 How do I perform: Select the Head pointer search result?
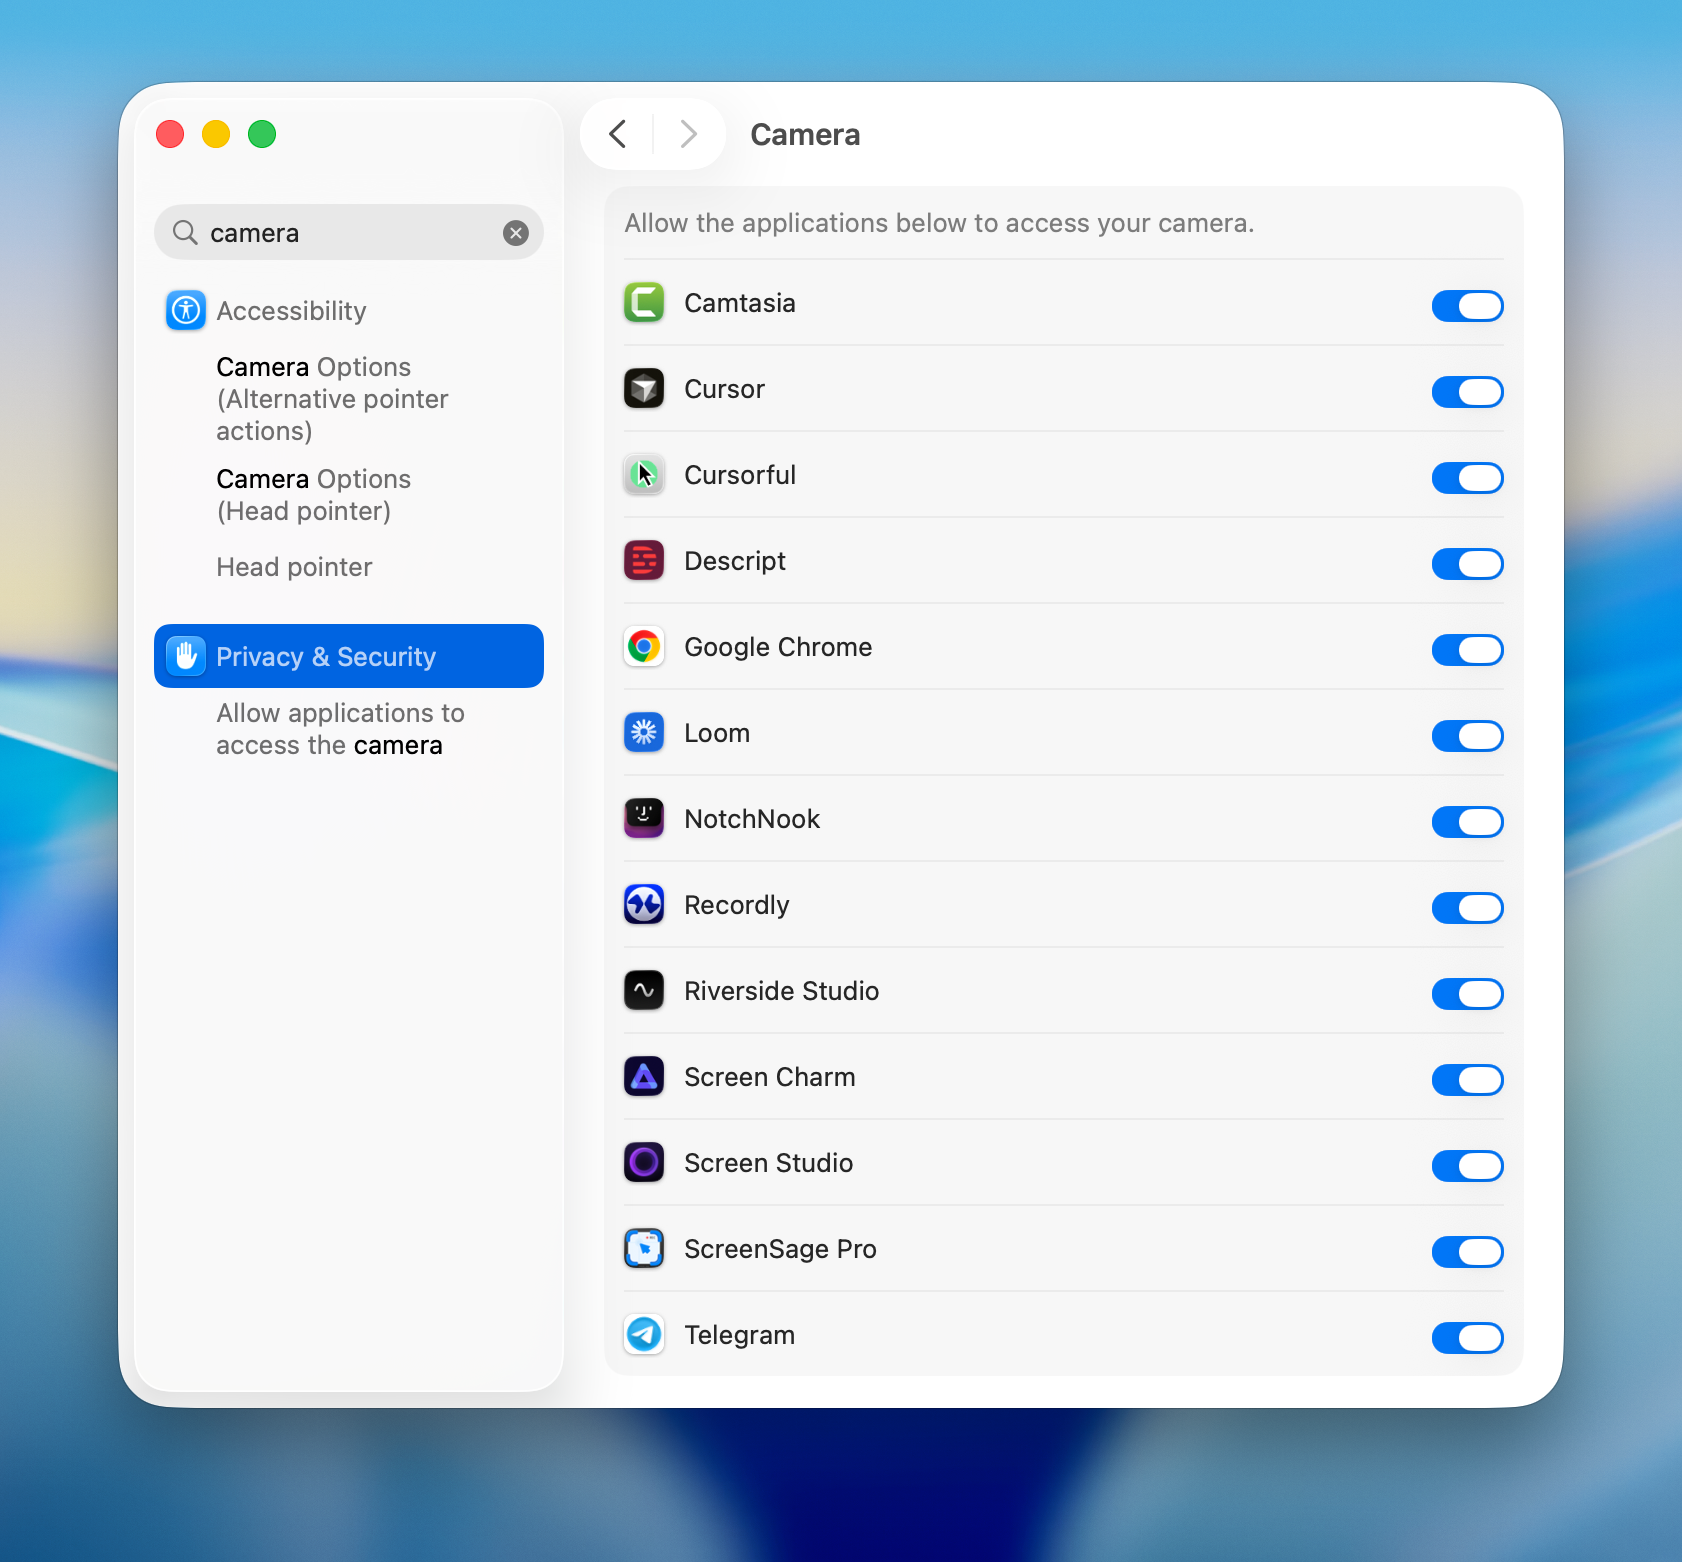294,567
